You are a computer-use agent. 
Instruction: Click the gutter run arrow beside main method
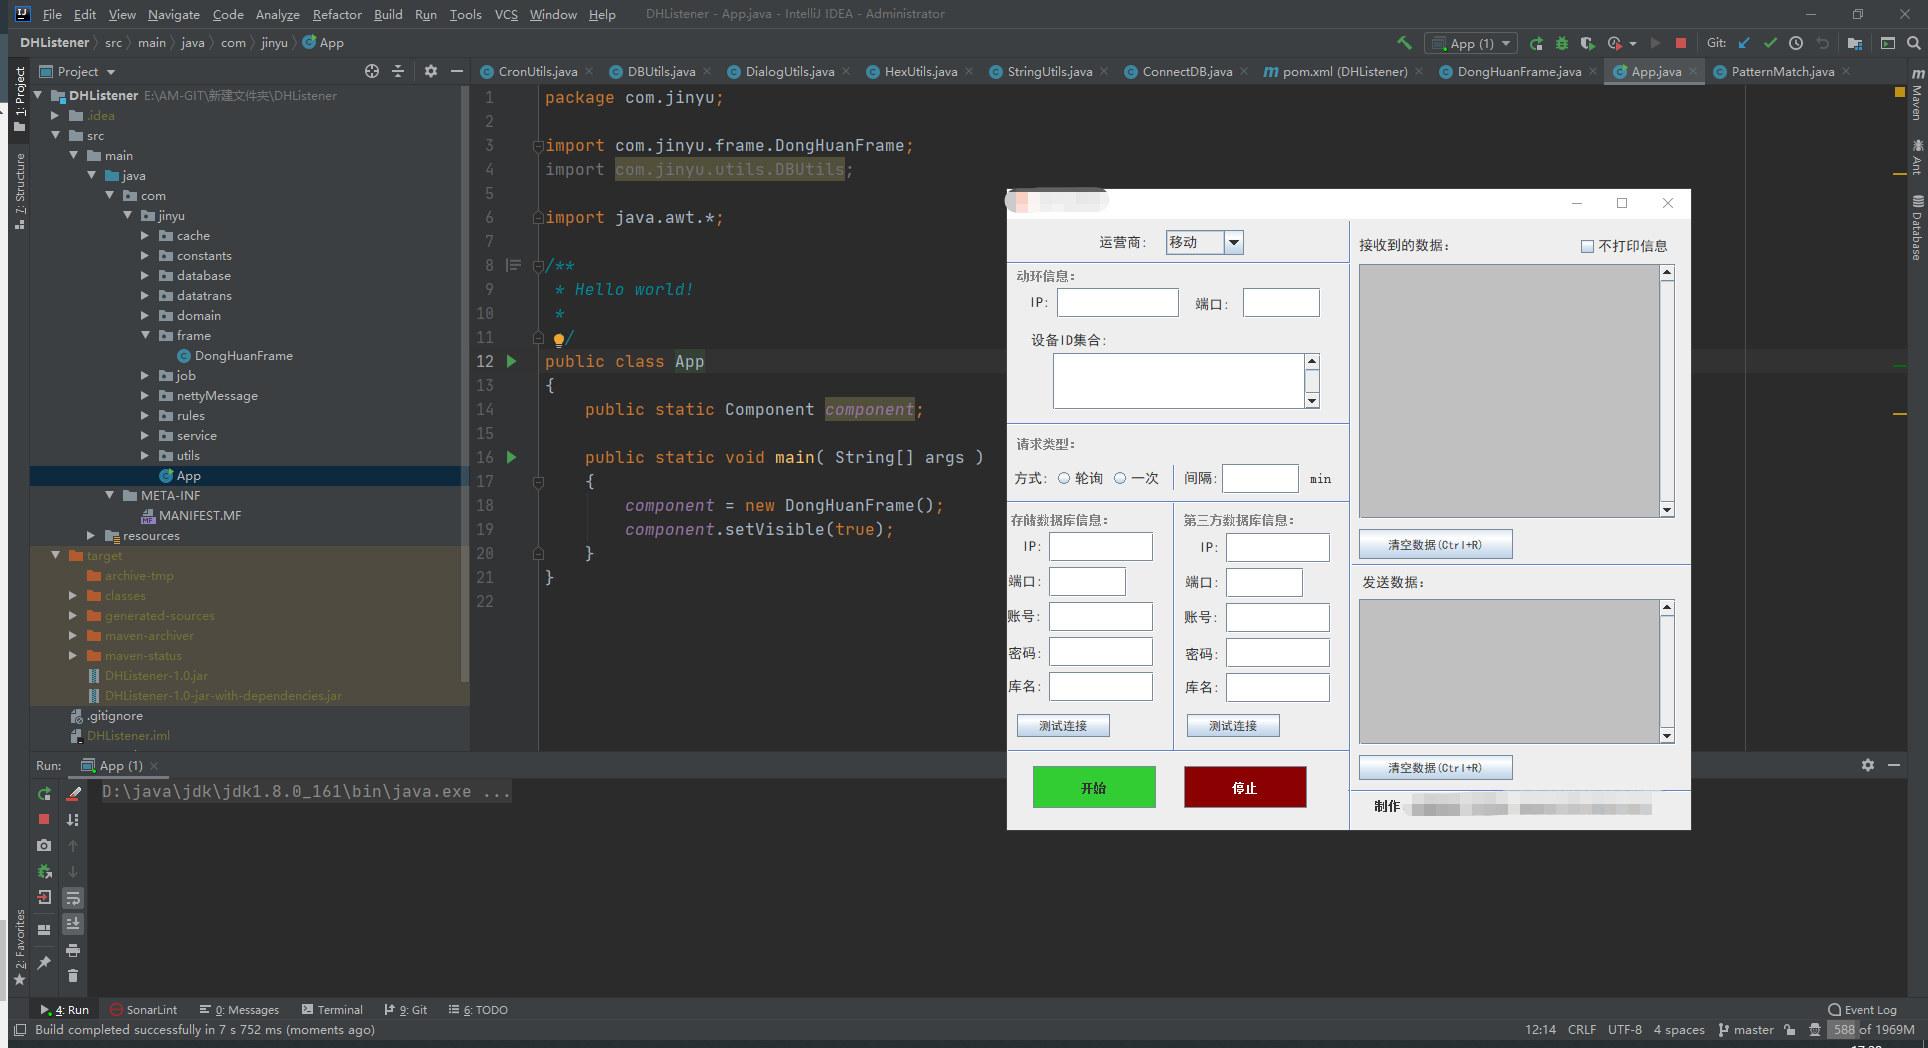(512, 457)
